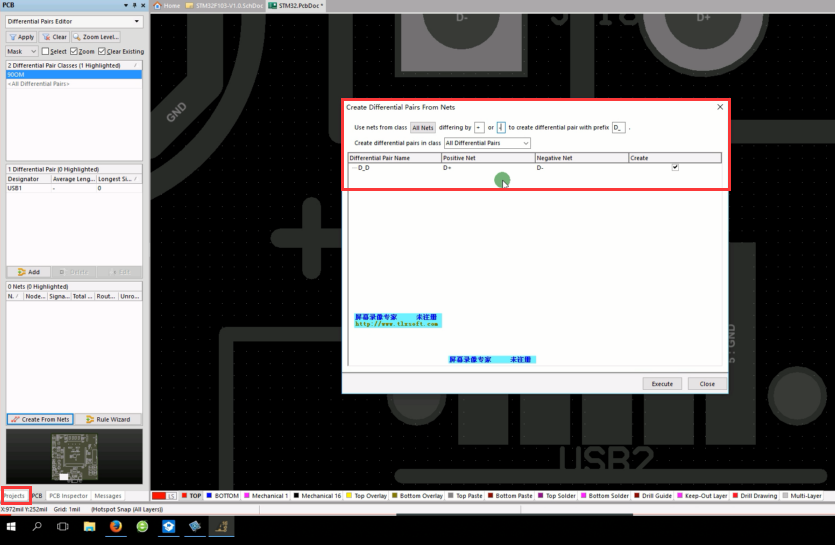The image size is (835, 545).
Task: Click the dialog's Close button
Action: point(707,384)
